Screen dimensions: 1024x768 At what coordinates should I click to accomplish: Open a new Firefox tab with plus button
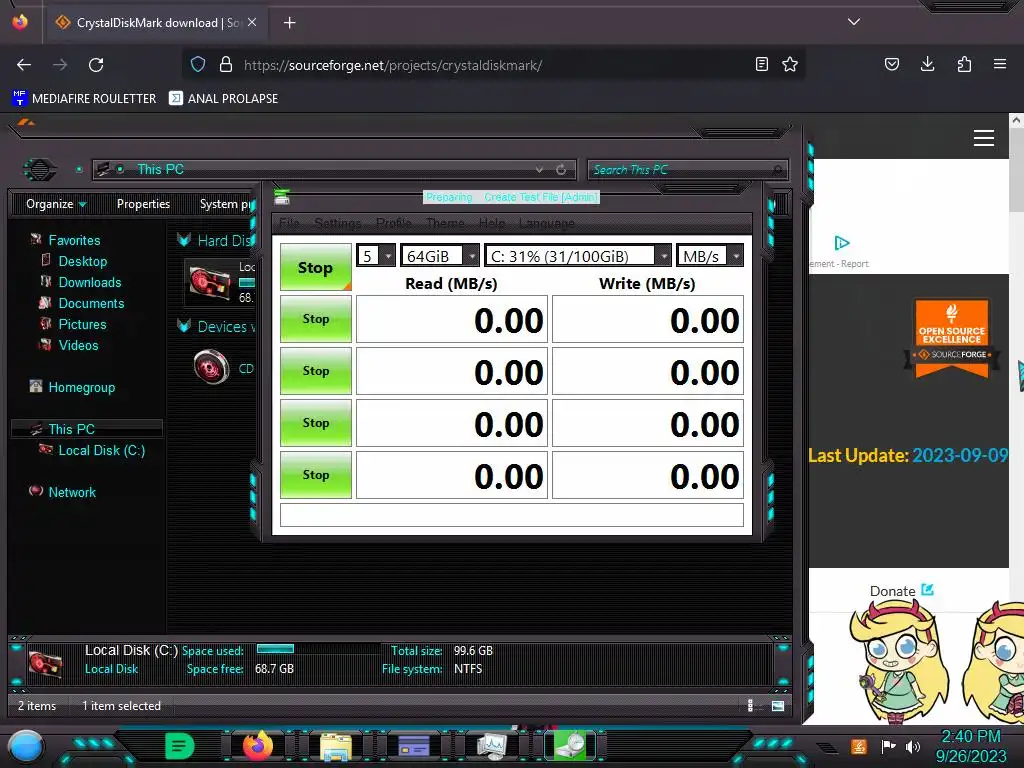(x=289, y=23)
